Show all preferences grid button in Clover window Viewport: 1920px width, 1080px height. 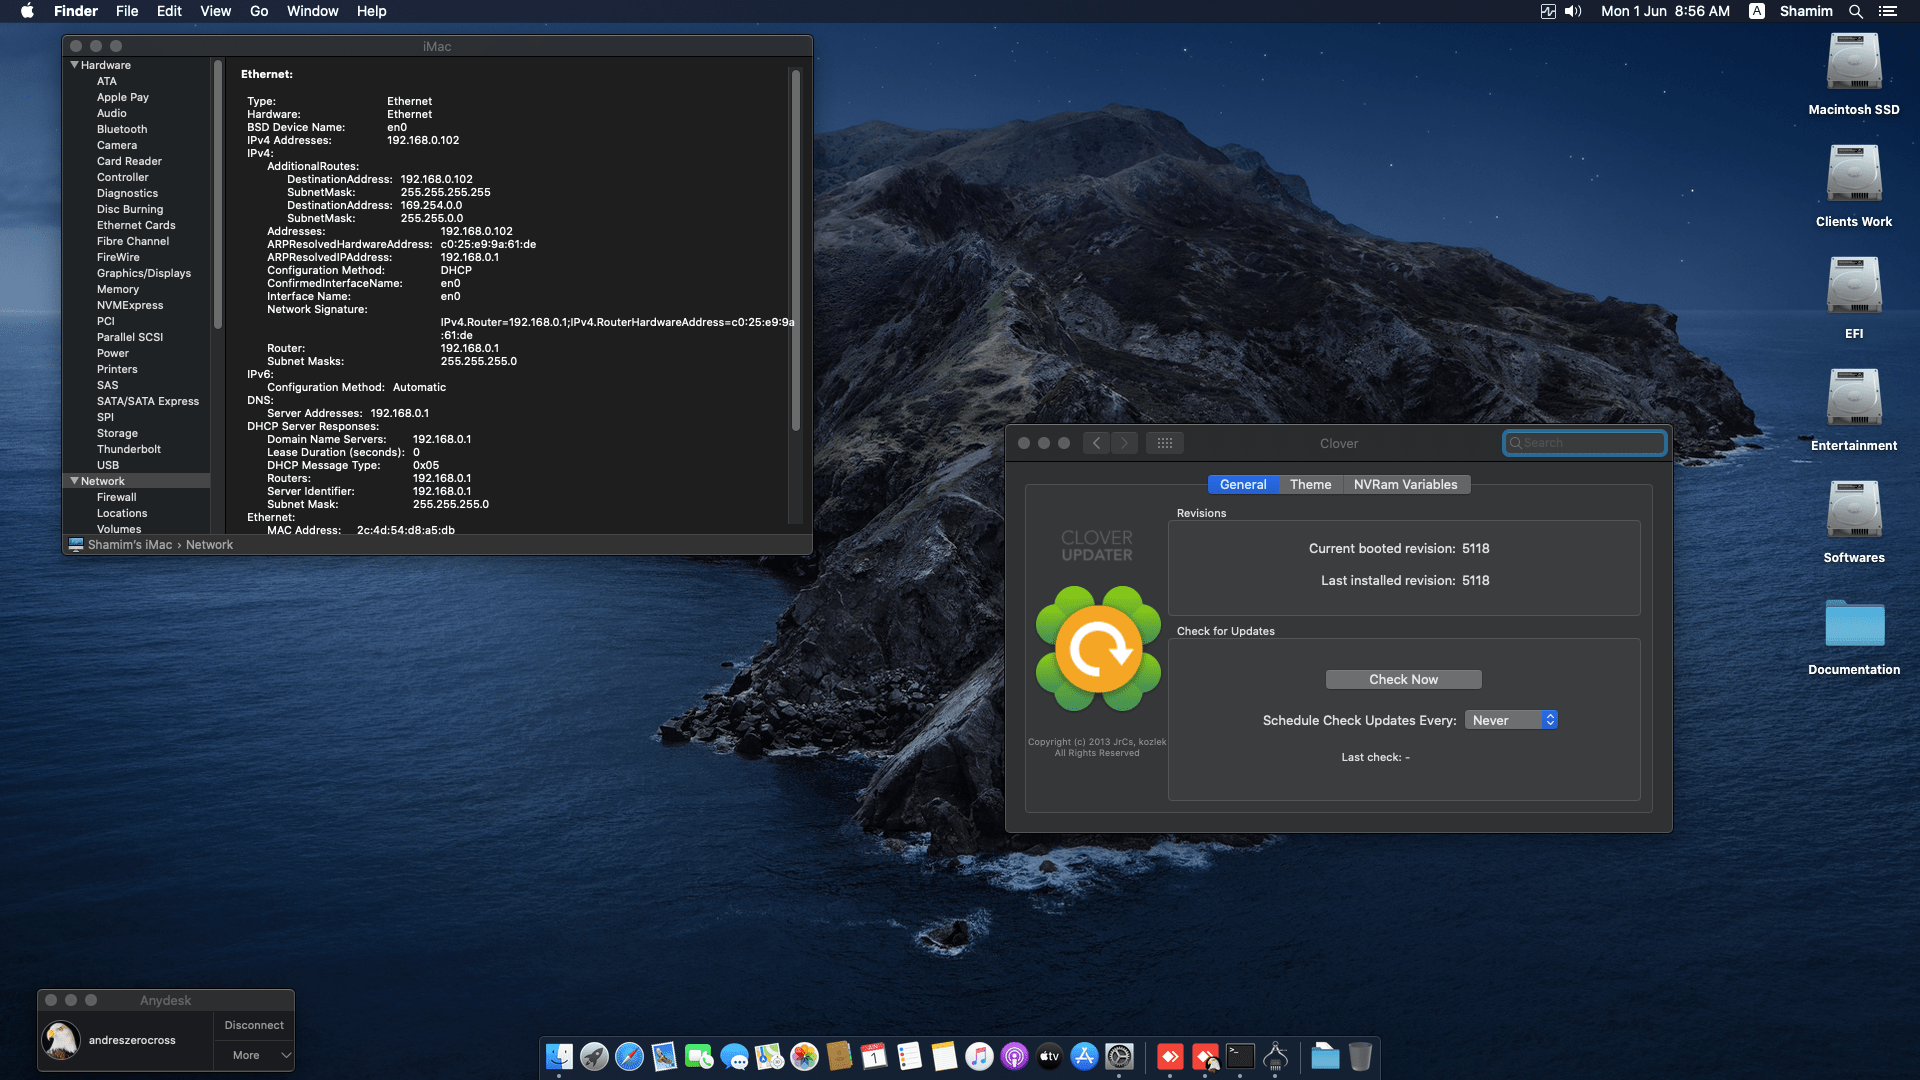coord(1165,443)
